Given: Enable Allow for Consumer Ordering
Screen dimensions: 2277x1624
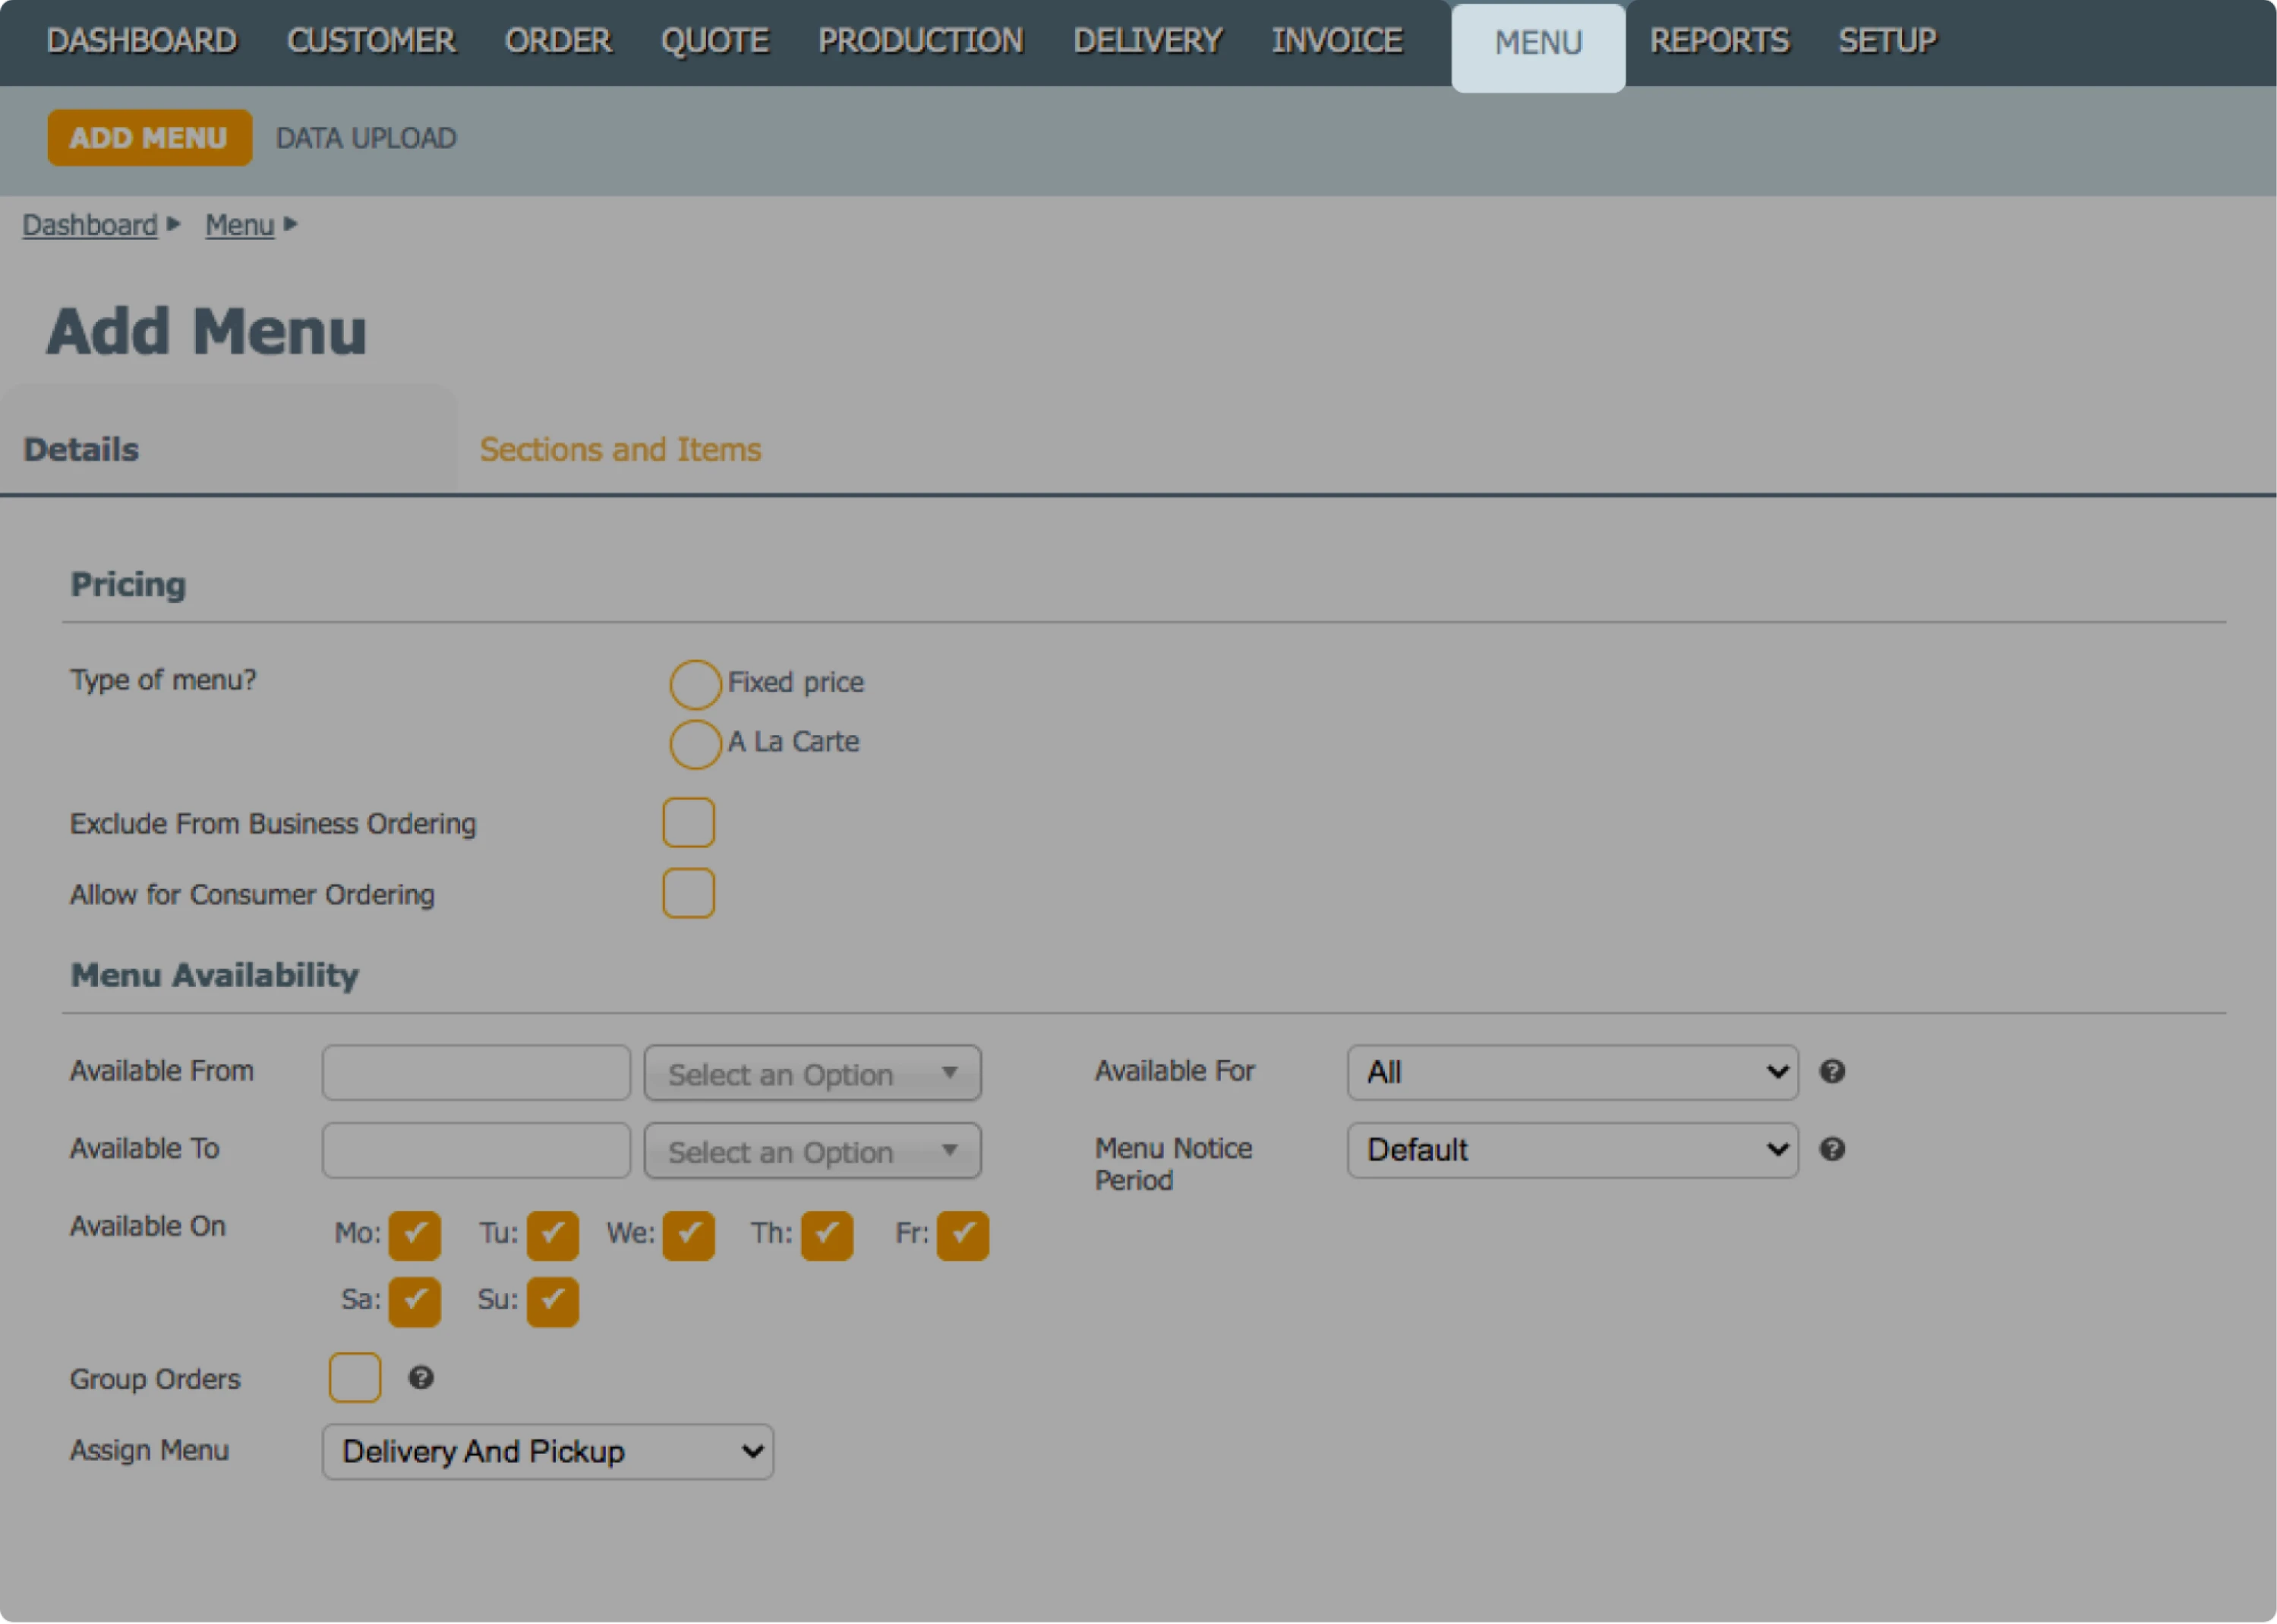Looking at the screenshot, I should click(688, 893).
